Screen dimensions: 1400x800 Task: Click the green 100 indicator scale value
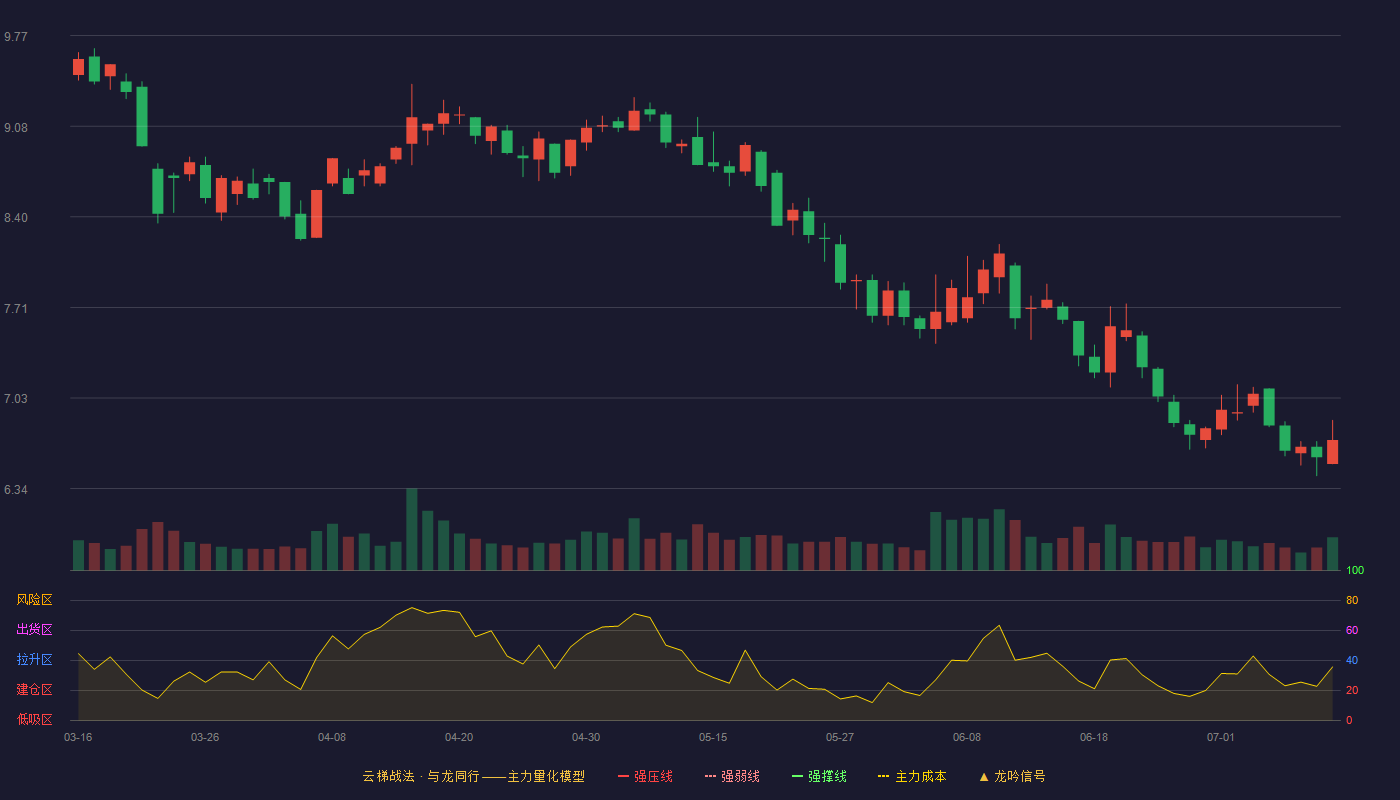(1355, 571)
